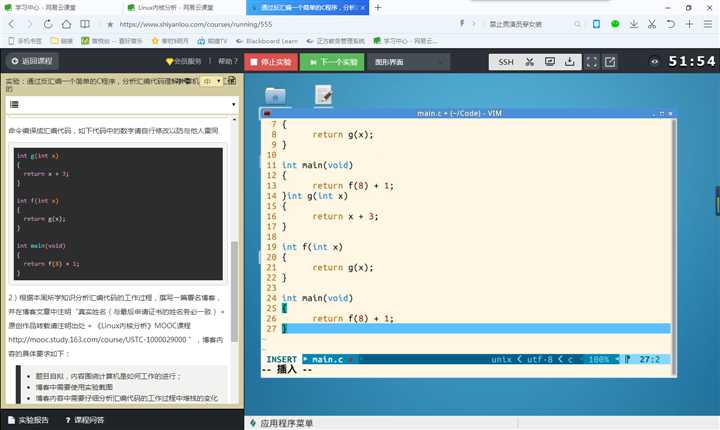Close the active blue browser tab

(x=362, y=8)
